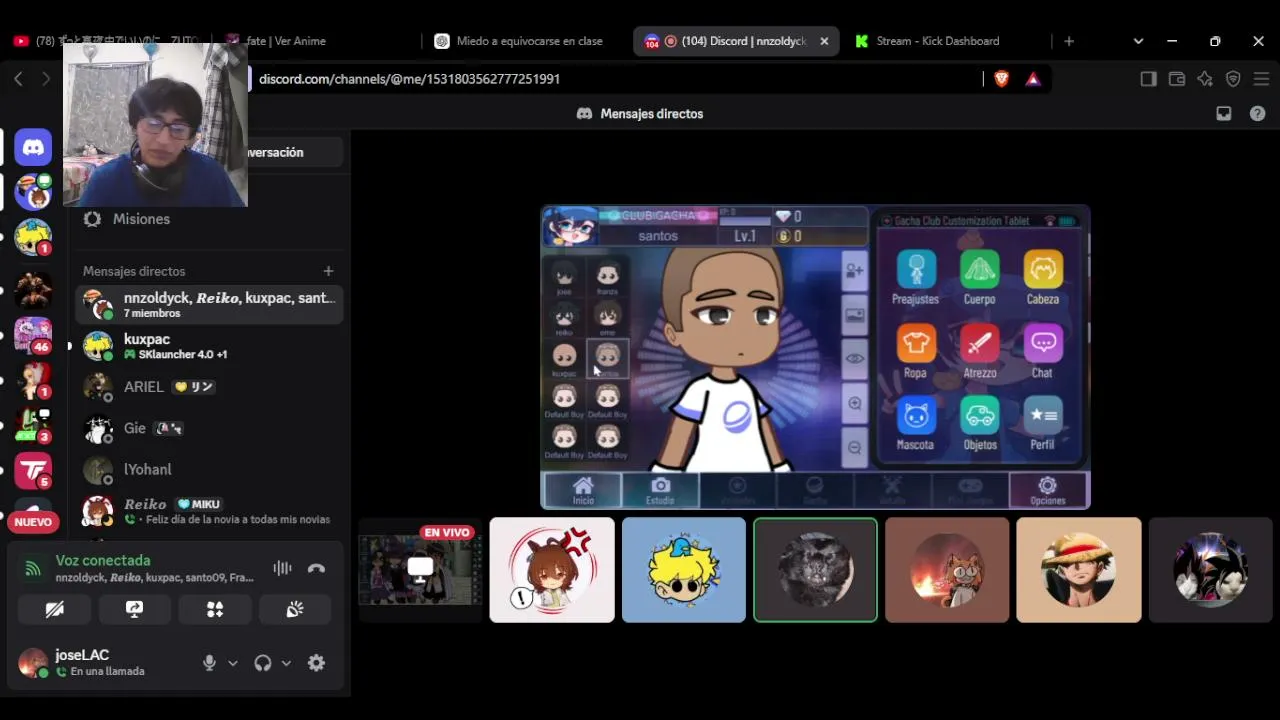Close the Discord browser tab

tap(824, 41)
